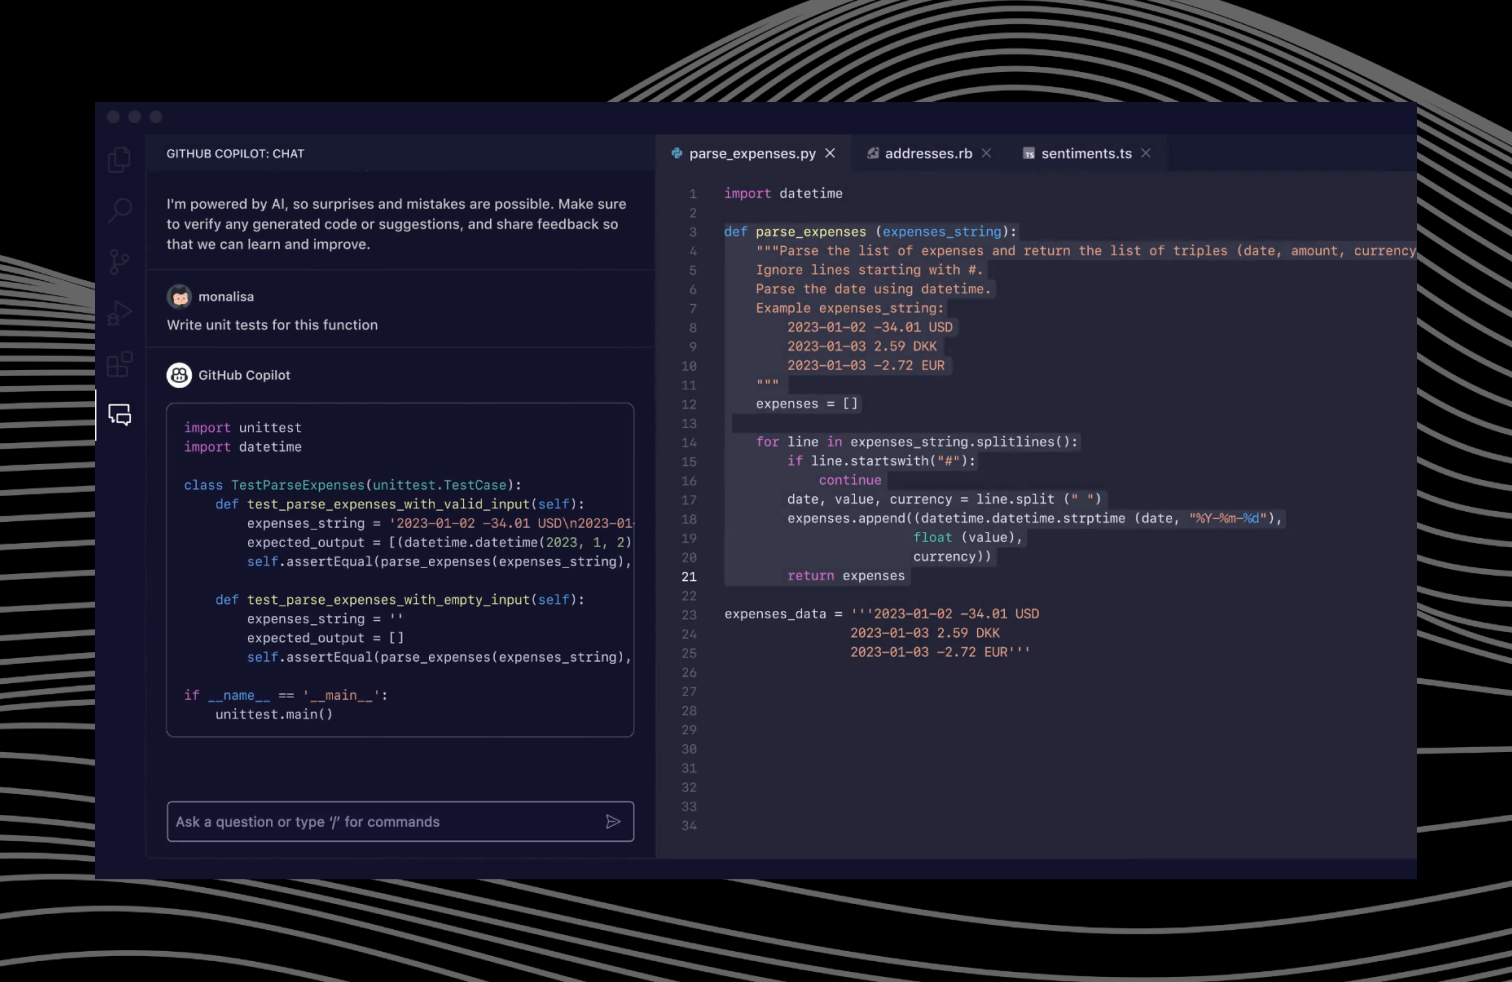Click the red window close dot
The height and width of the screenshot is (982, 1512).
113,117
